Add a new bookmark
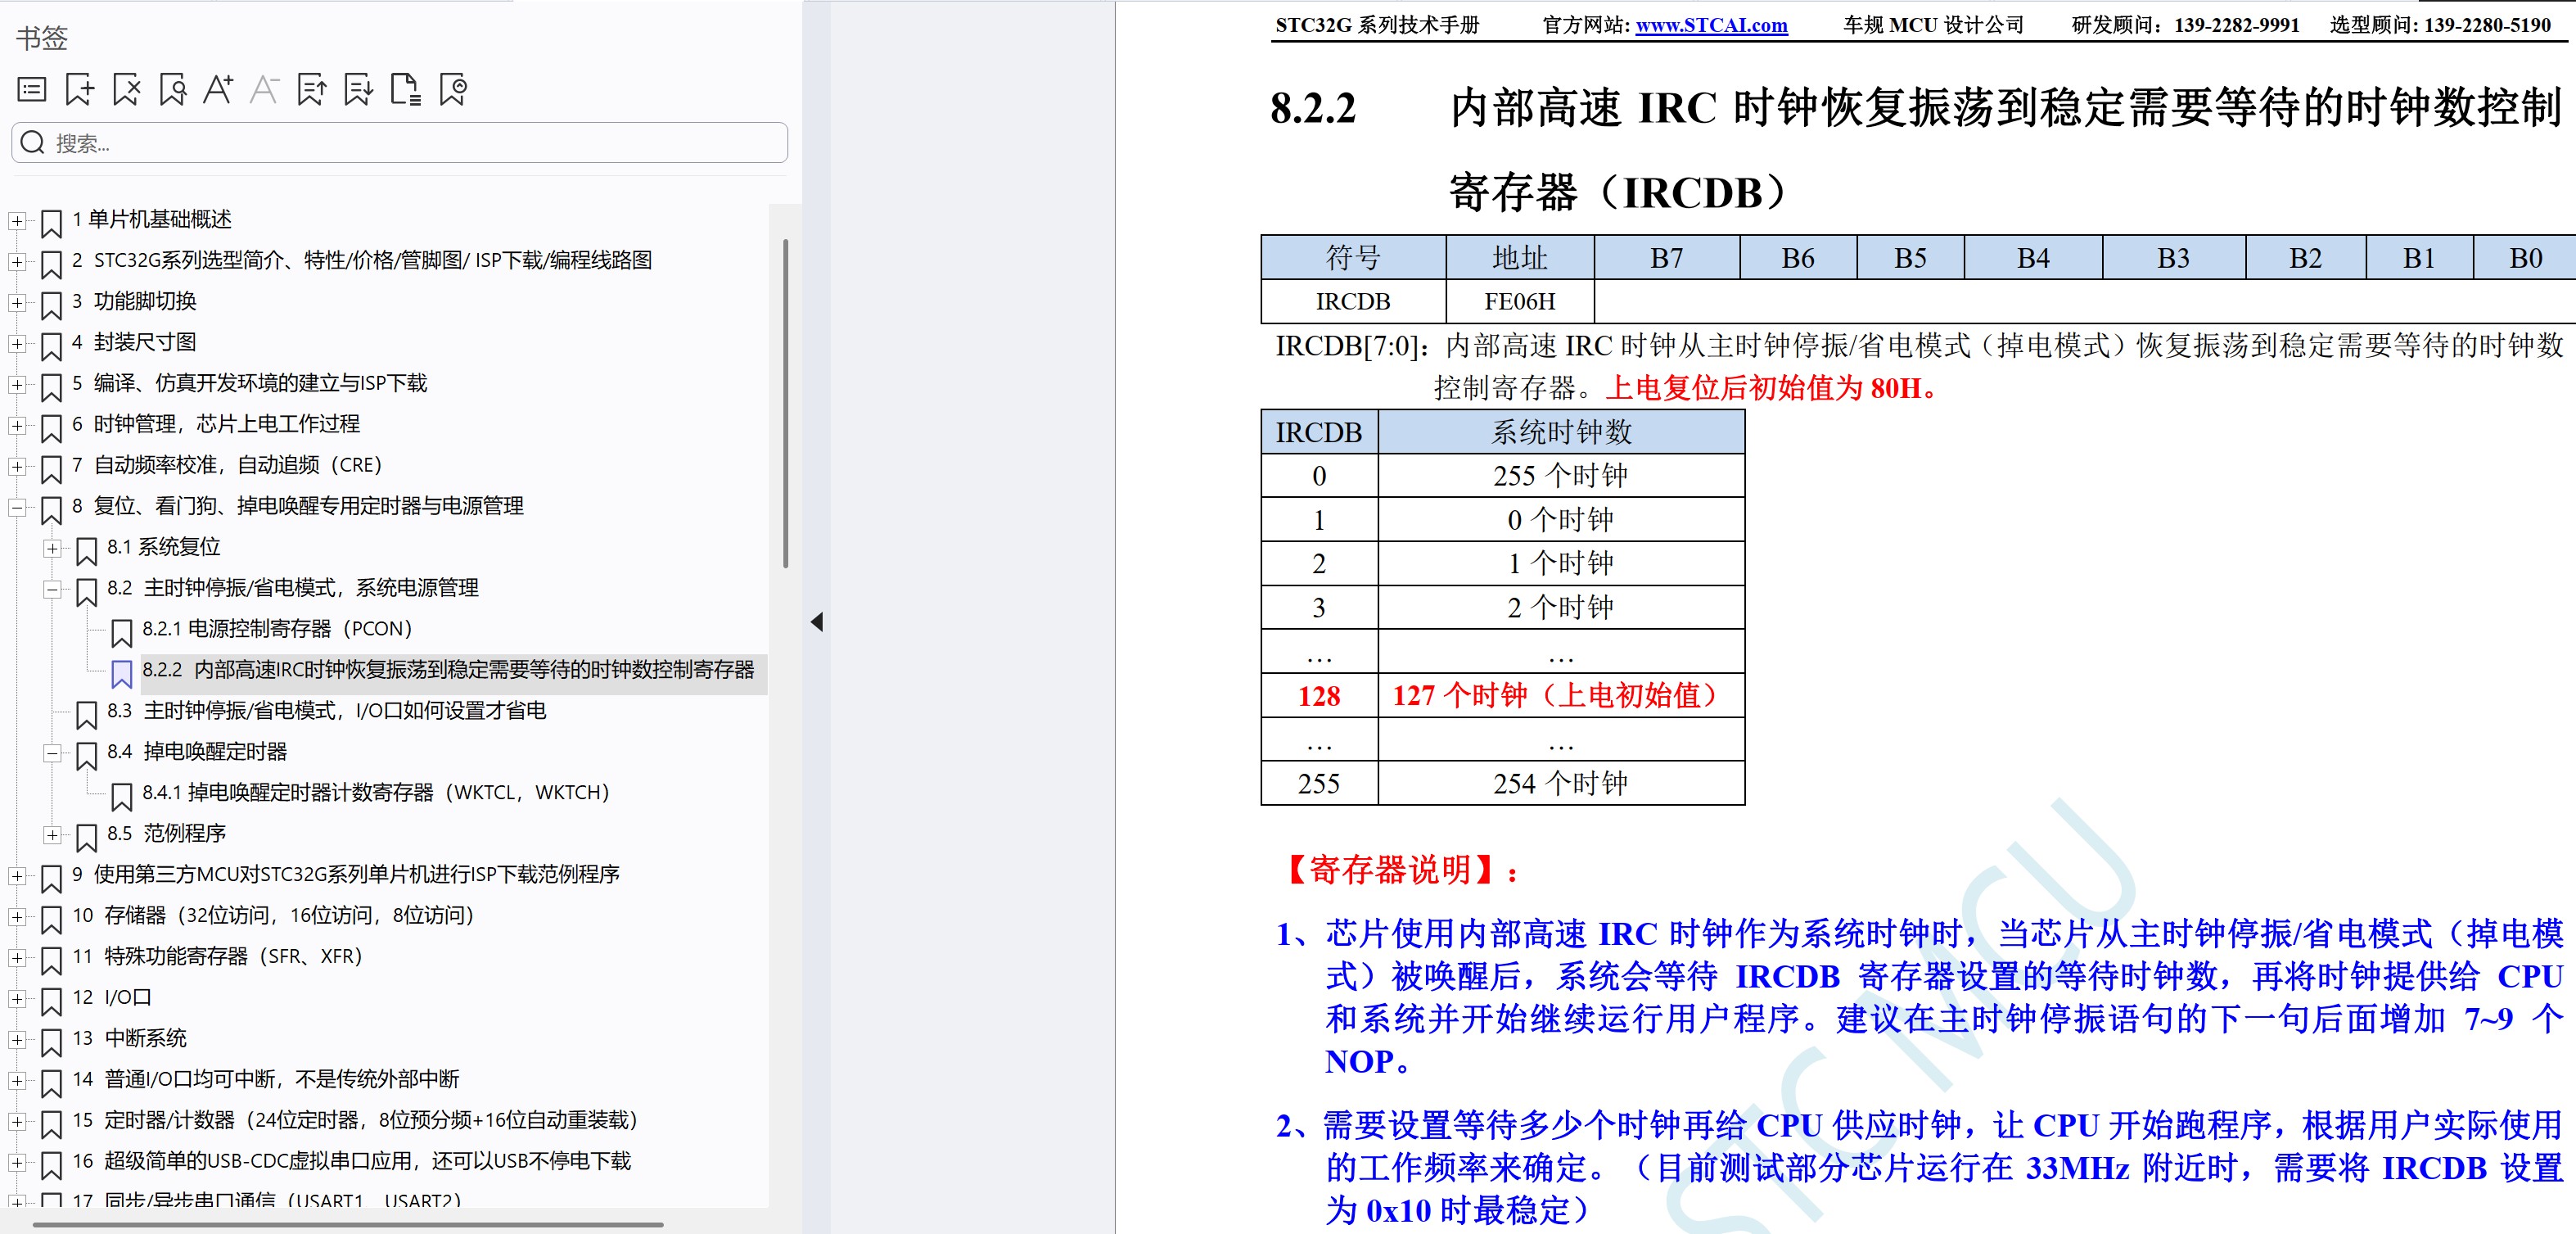Image resolution: width=2576 pixels, height=1234 pixels. [x=79, y=90]
